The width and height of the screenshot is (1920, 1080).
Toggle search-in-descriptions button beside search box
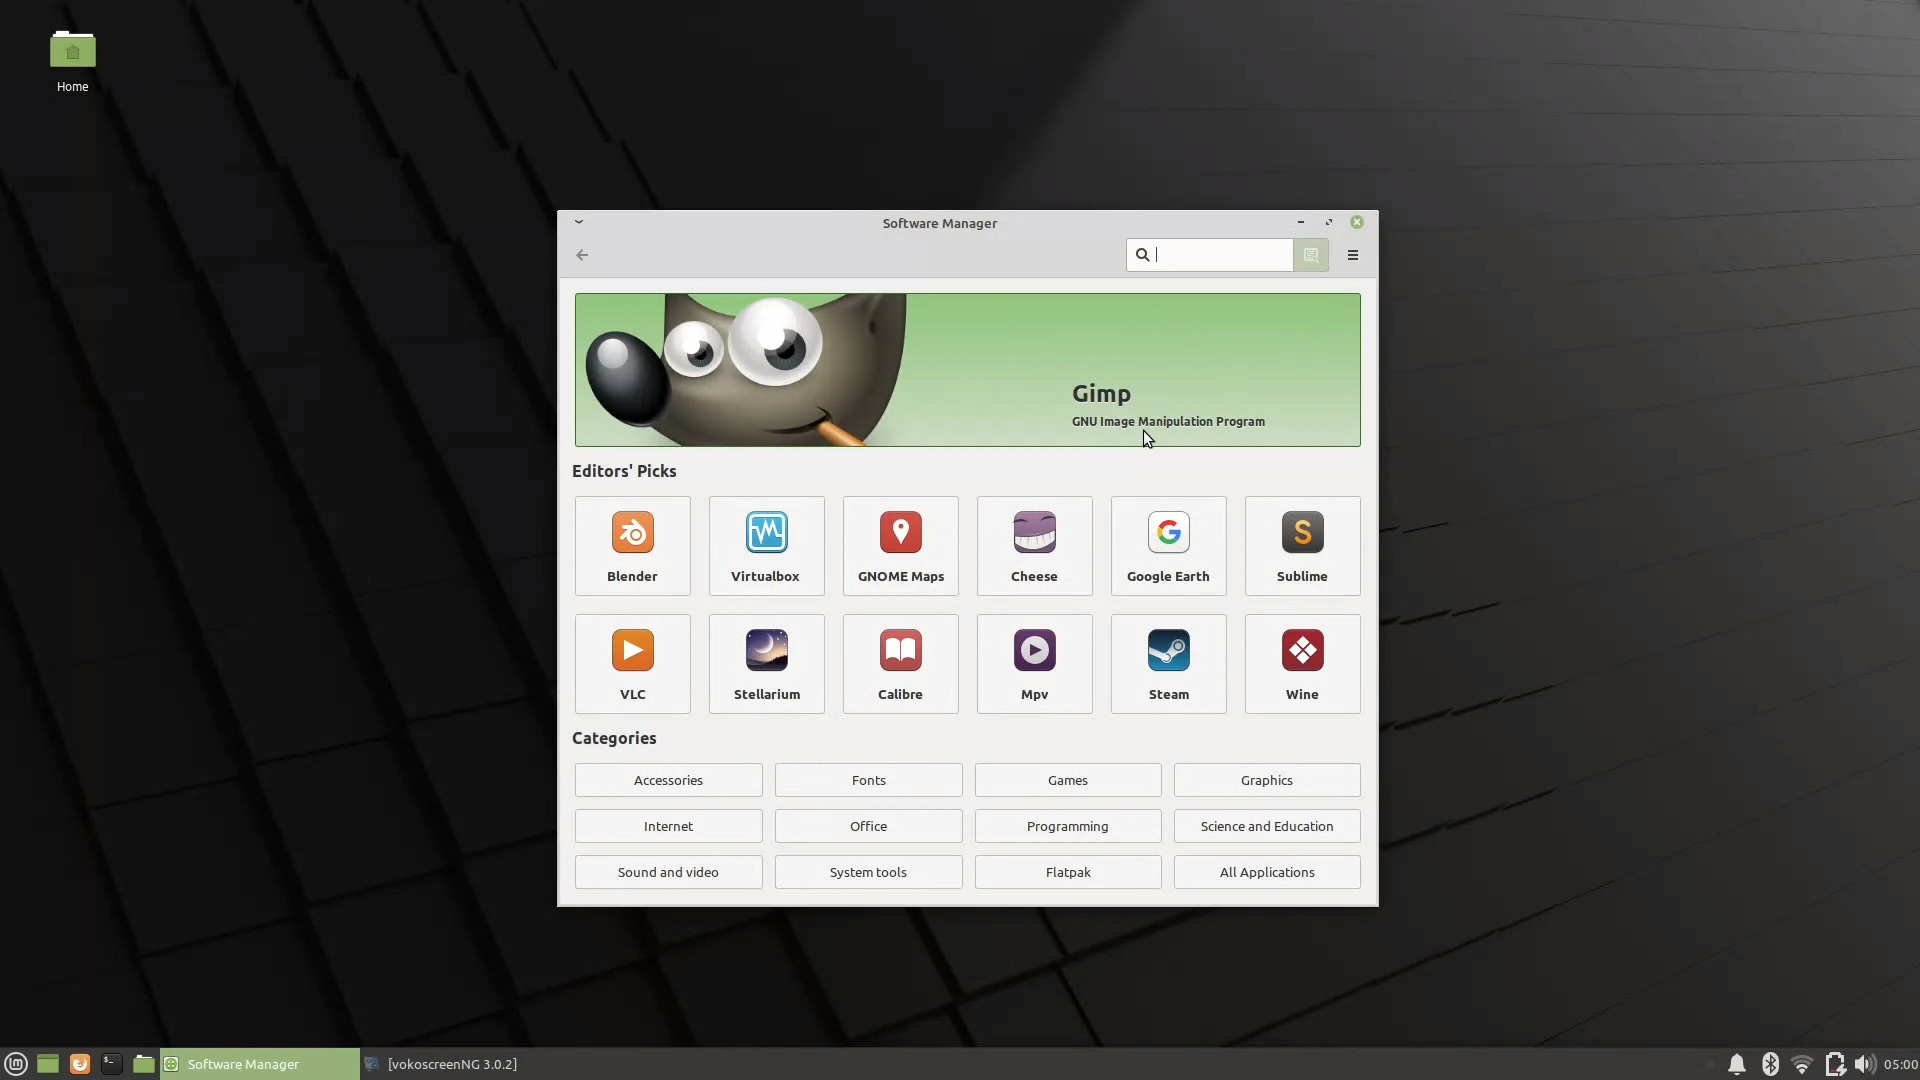[1311, 255]
